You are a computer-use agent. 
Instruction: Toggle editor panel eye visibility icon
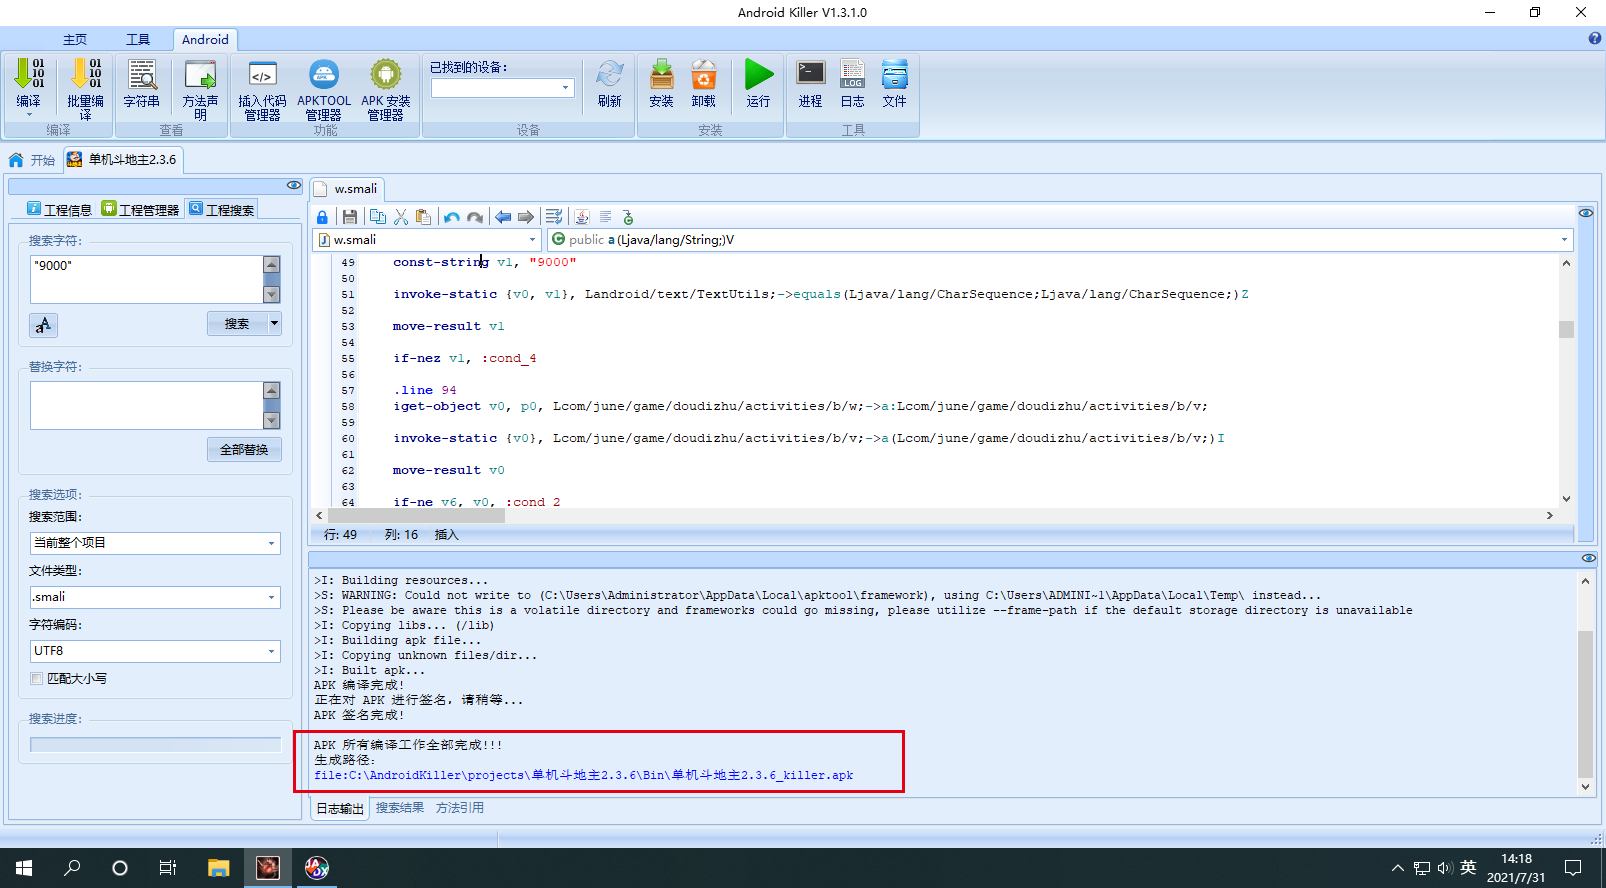tap(1586, 213)
